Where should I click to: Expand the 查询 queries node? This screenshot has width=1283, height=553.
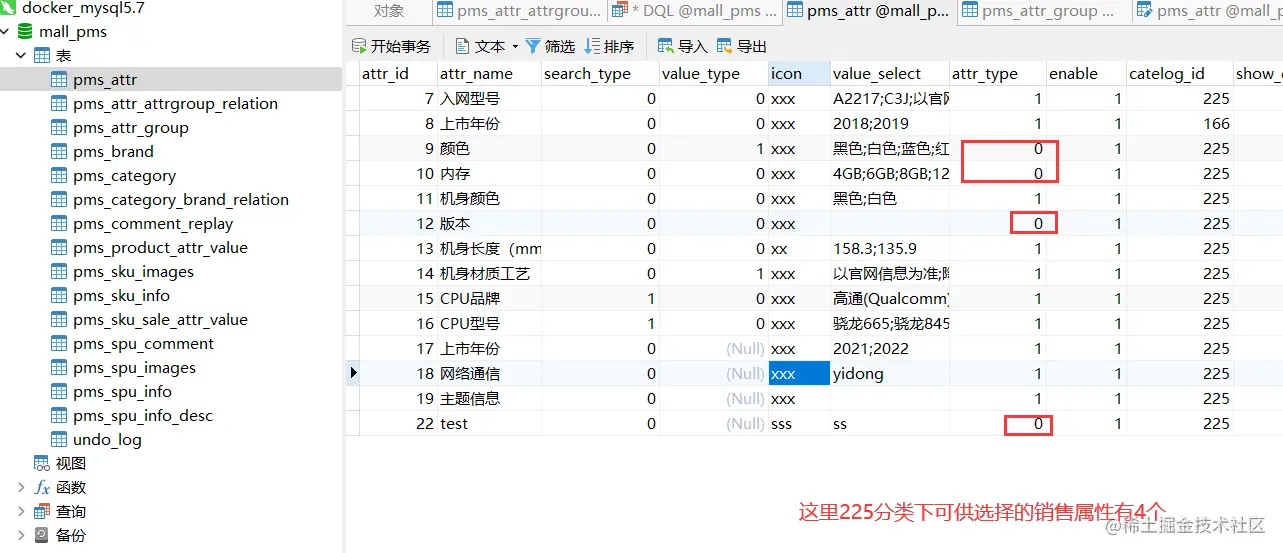(20, 512)
